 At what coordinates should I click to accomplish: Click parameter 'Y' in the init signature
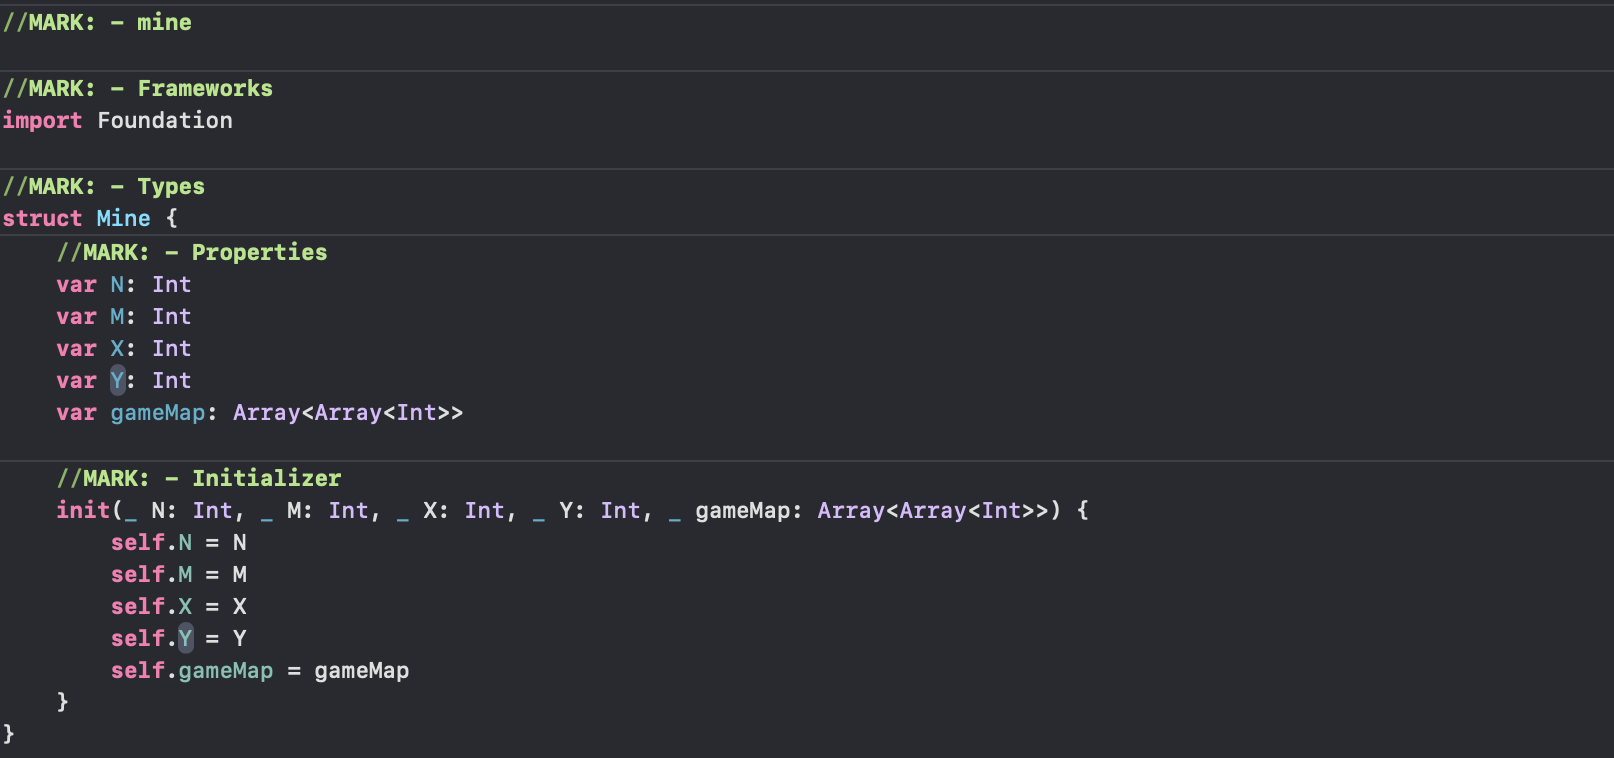(x=566, y=510)
